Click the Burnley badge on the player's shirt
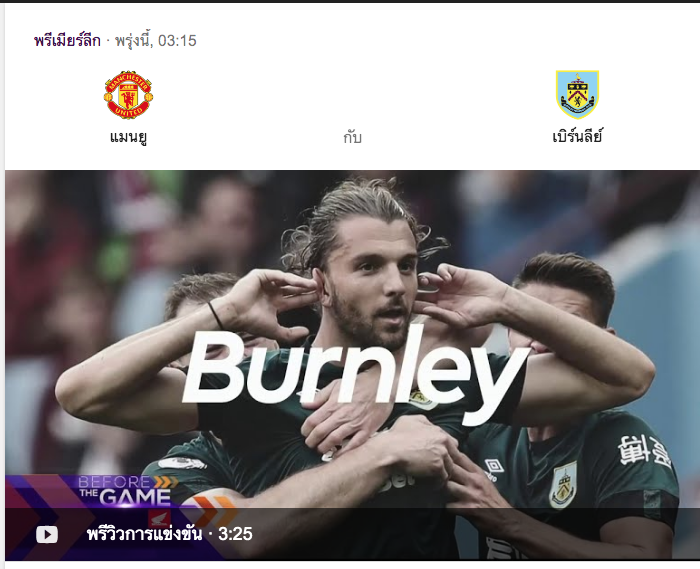The height and width of the screenshot is (569, 700). pyautogui.click(x=562, y=485)
